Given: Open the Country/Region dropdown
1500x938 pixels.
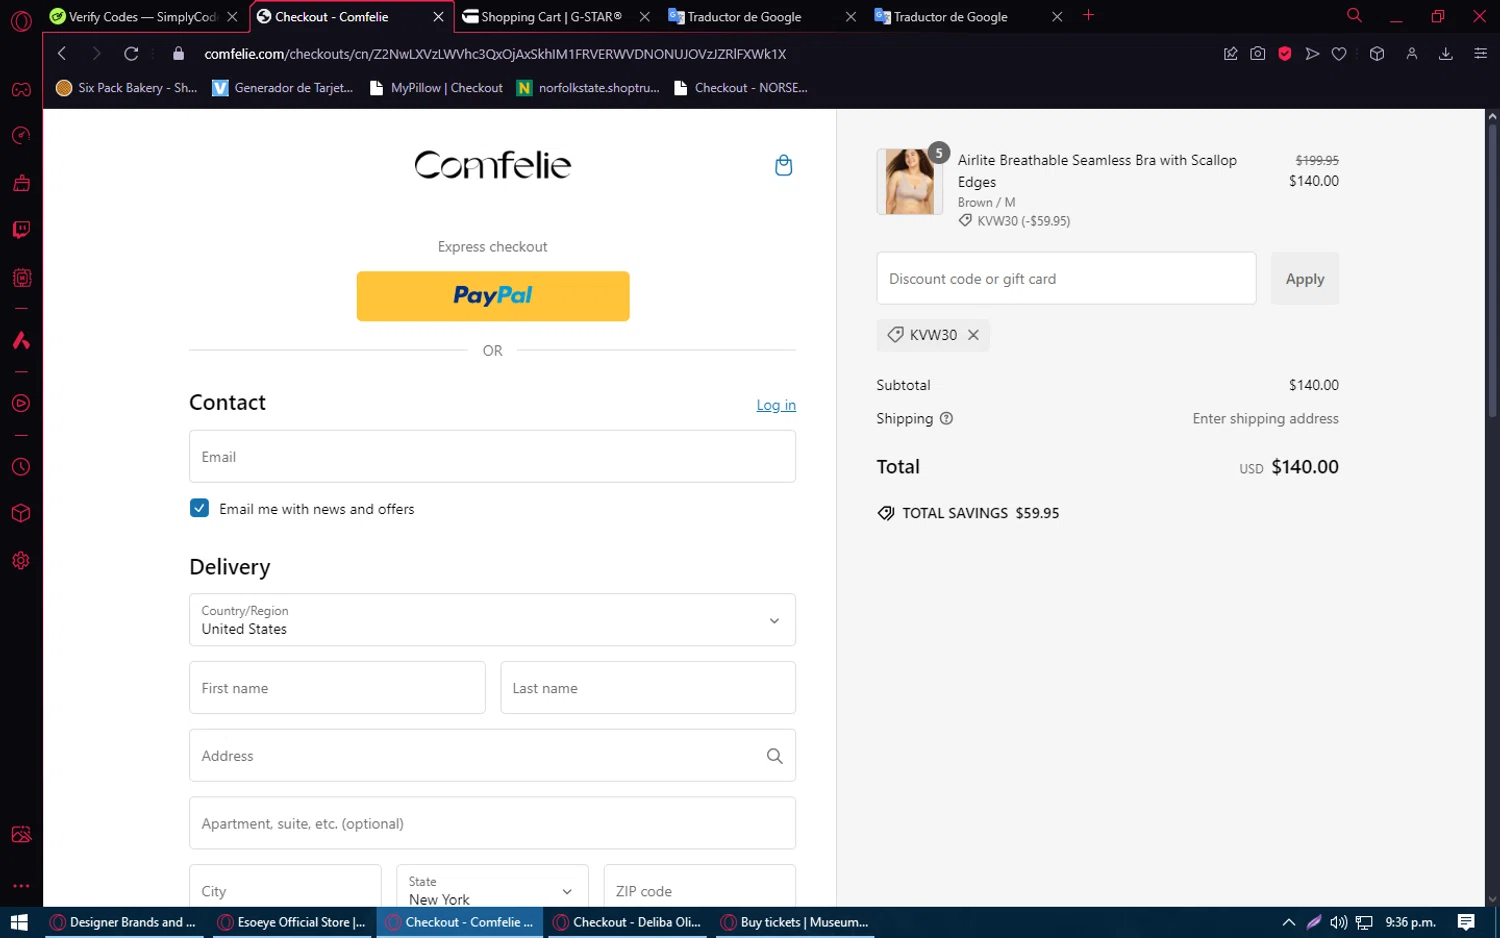Looking at the screenshot, I should 492,620.
